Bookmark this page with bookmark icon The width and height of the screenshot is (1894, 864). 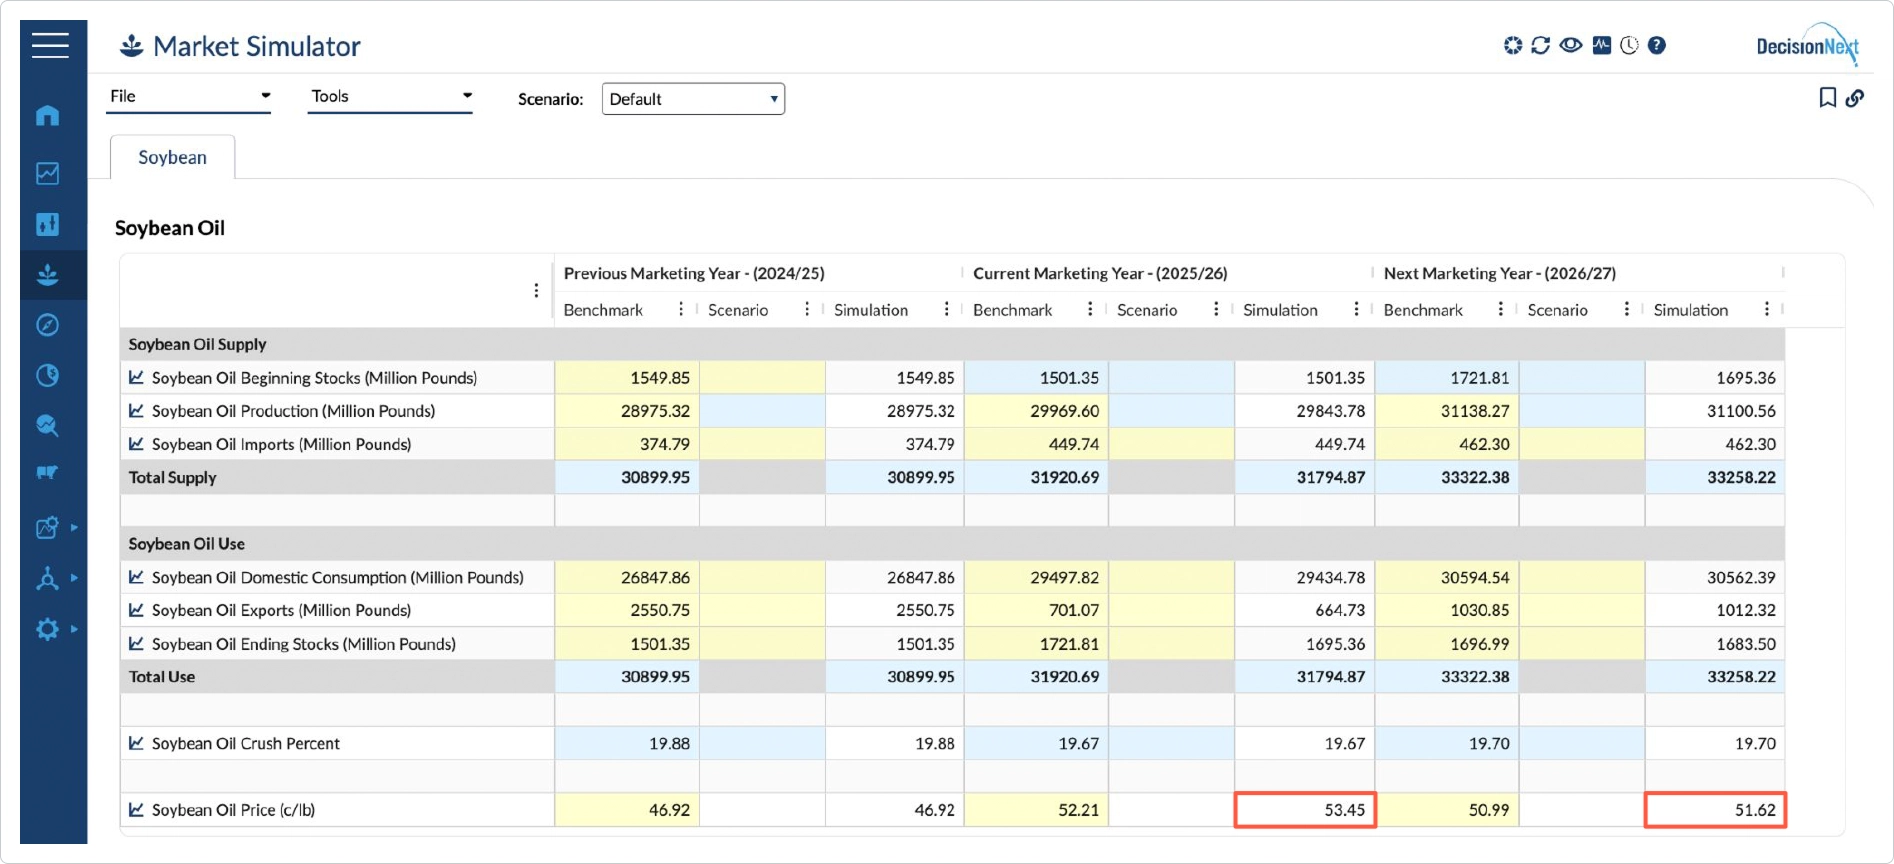pyautogui.click(x=1827, y=98)
